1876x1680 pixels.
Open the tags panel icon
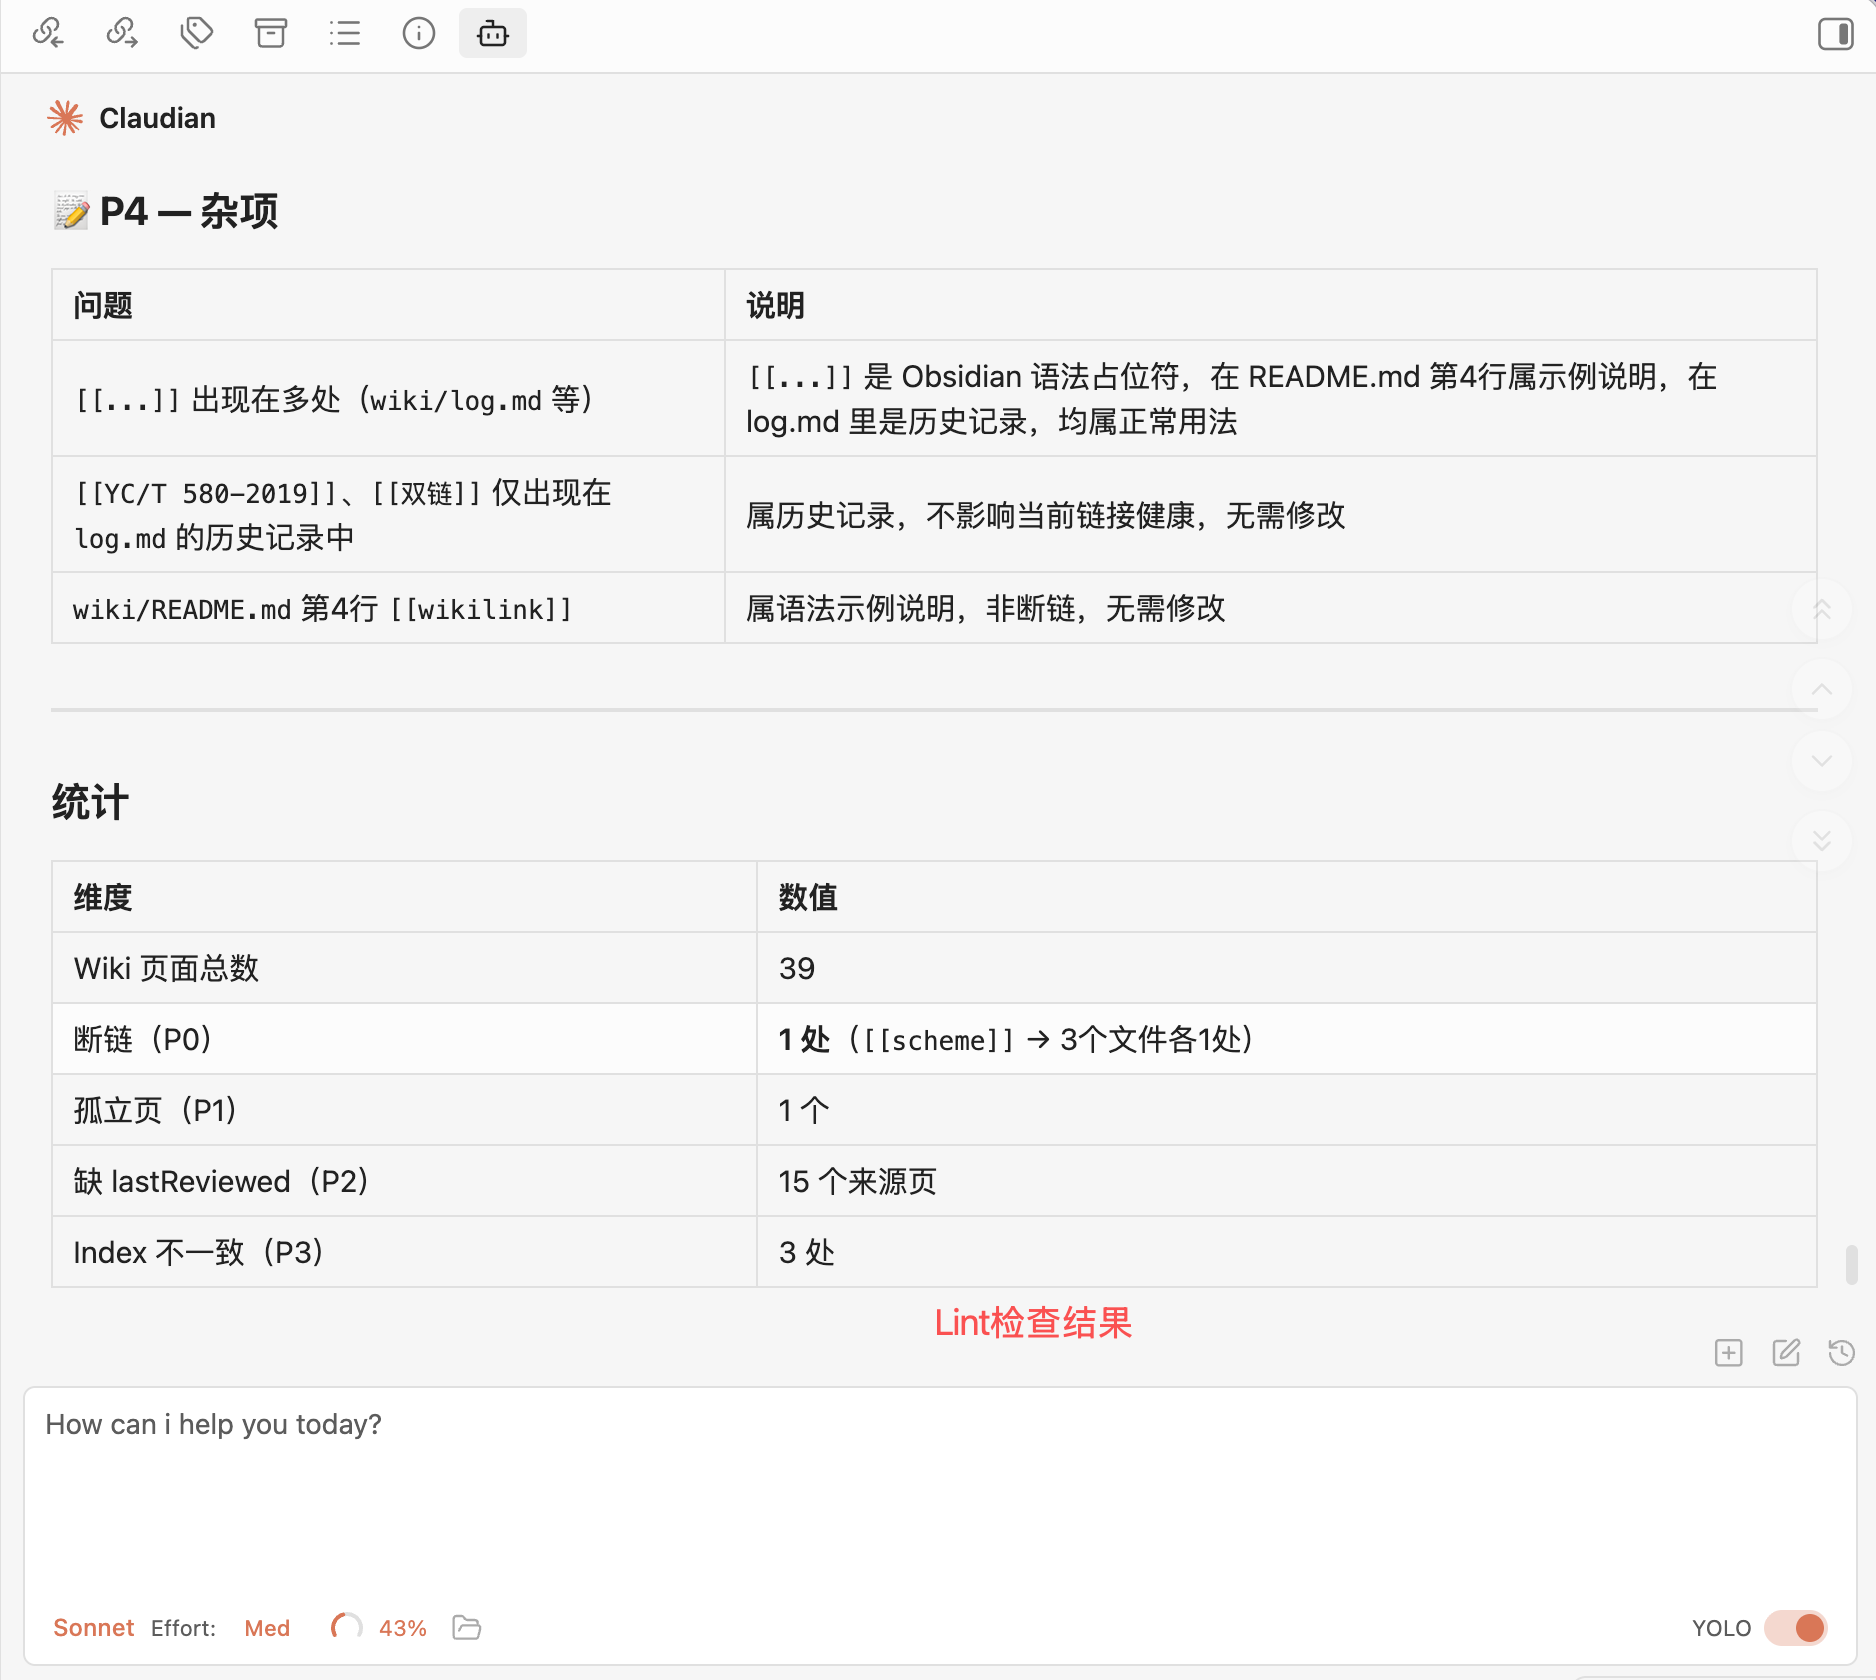point(196,34)
